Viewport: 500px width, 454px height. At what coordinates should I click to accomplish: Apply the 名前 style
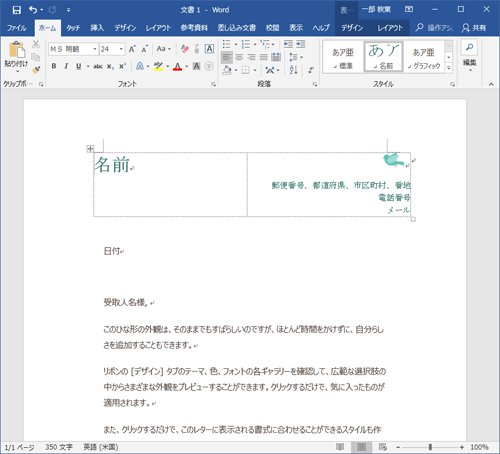point(383,57)
